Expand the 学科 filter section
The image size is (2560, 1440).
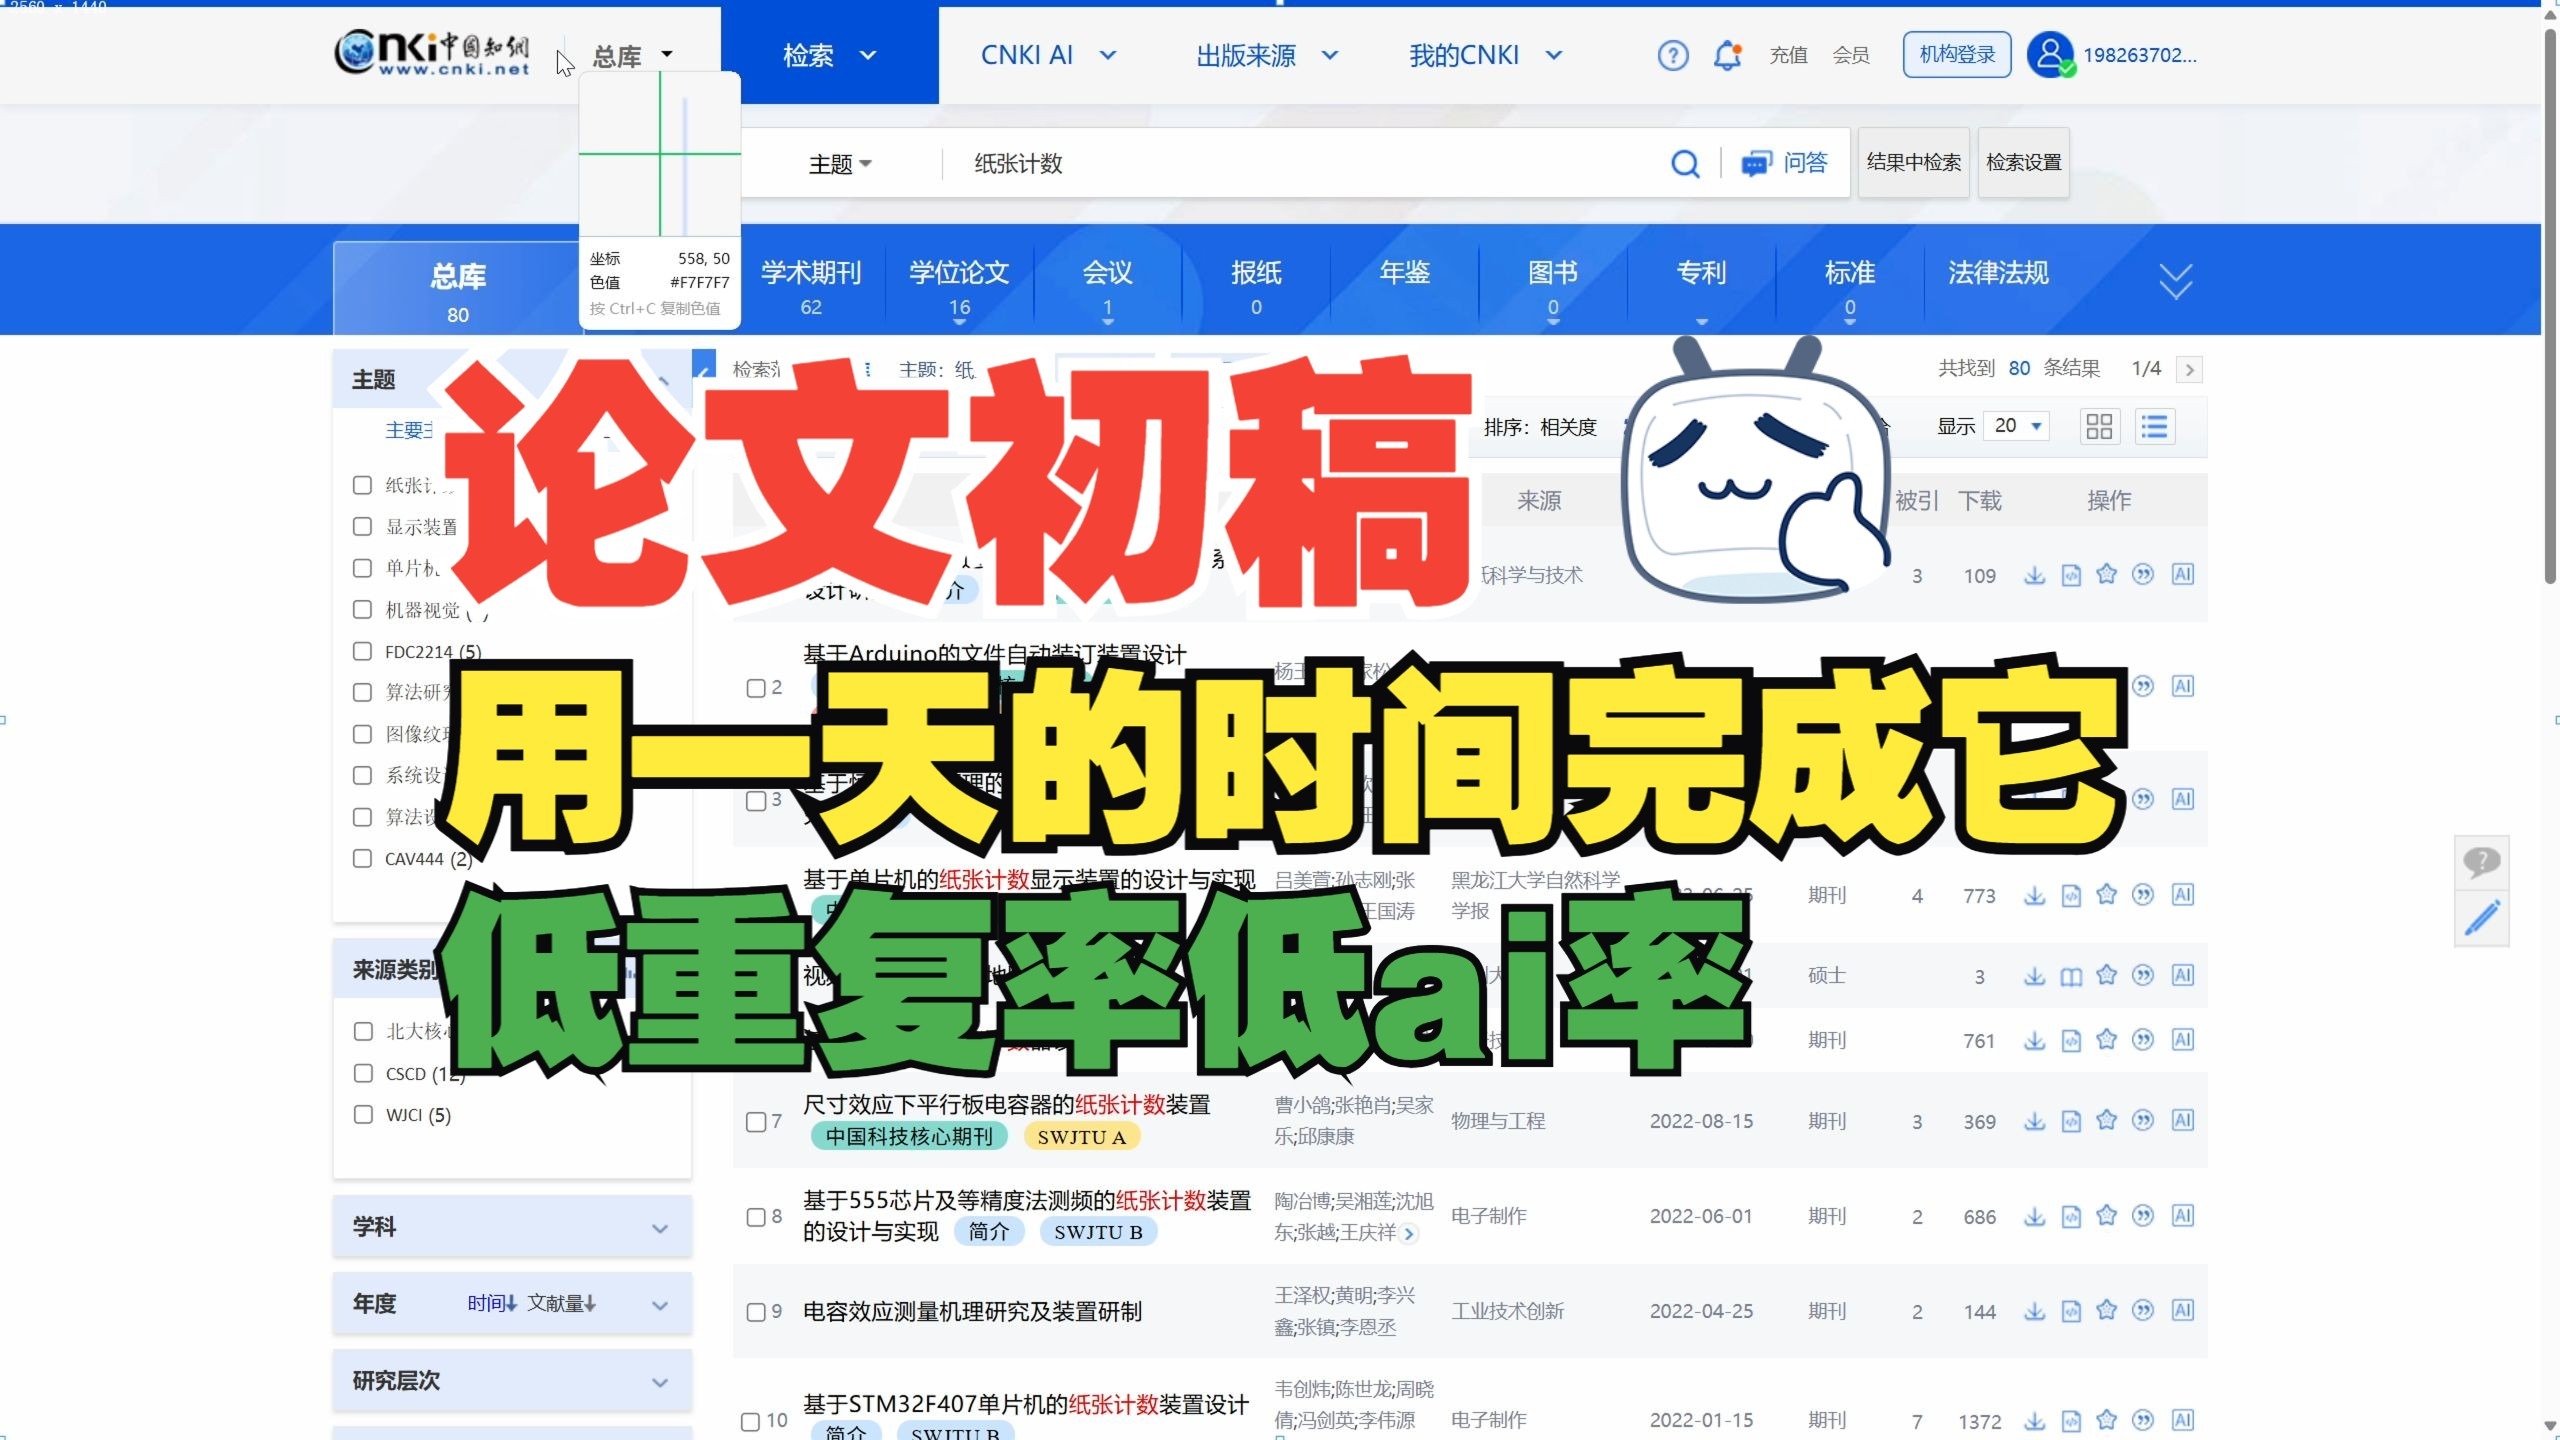[x=512, y=1227]
